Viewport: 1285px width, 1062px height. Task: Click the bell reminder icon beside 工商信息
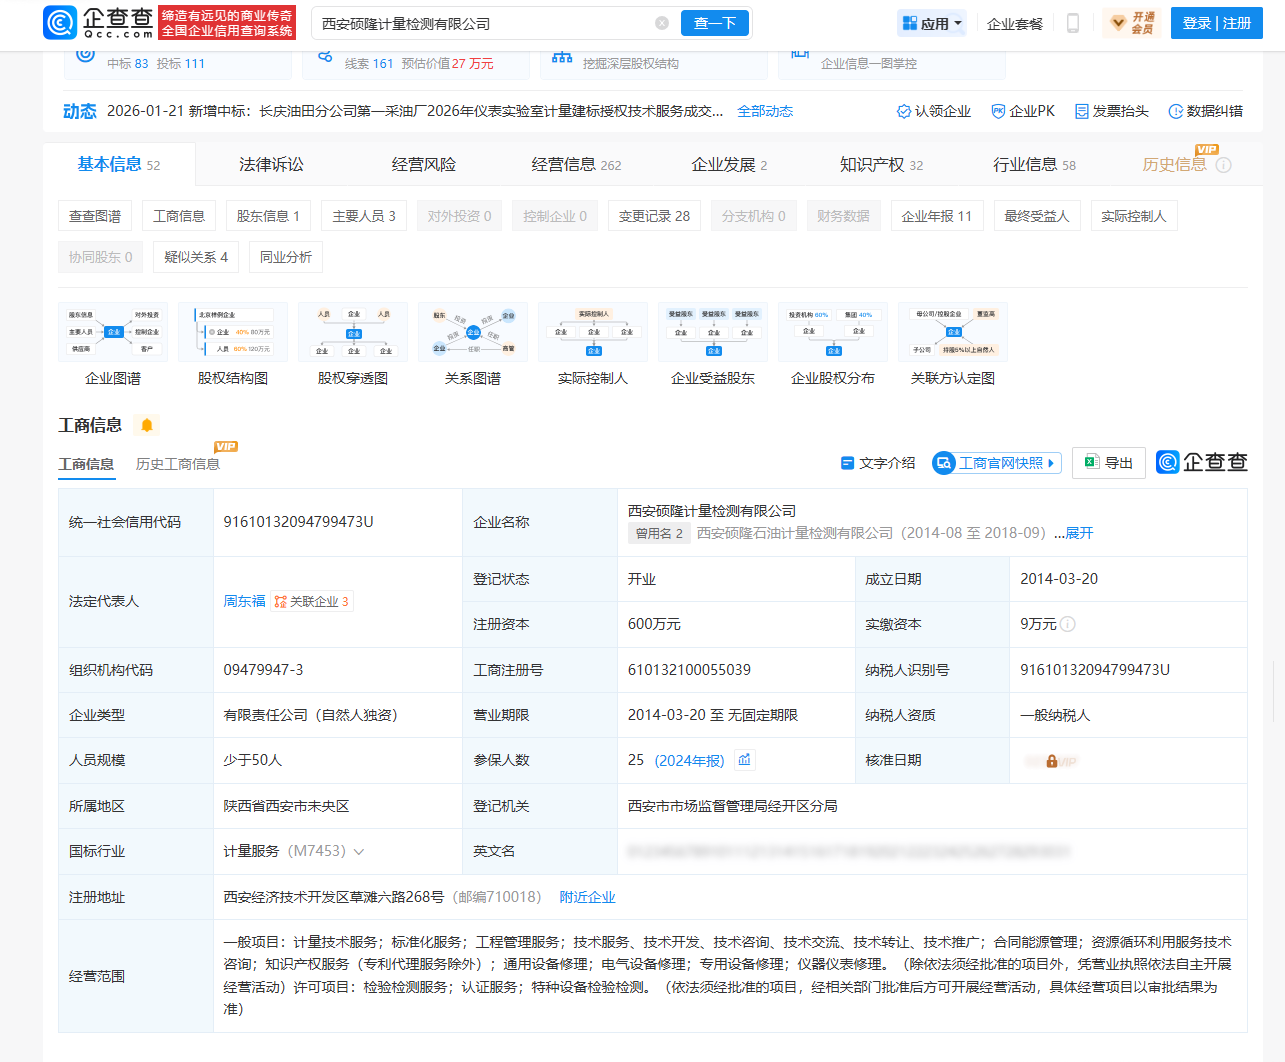[147, 425]
